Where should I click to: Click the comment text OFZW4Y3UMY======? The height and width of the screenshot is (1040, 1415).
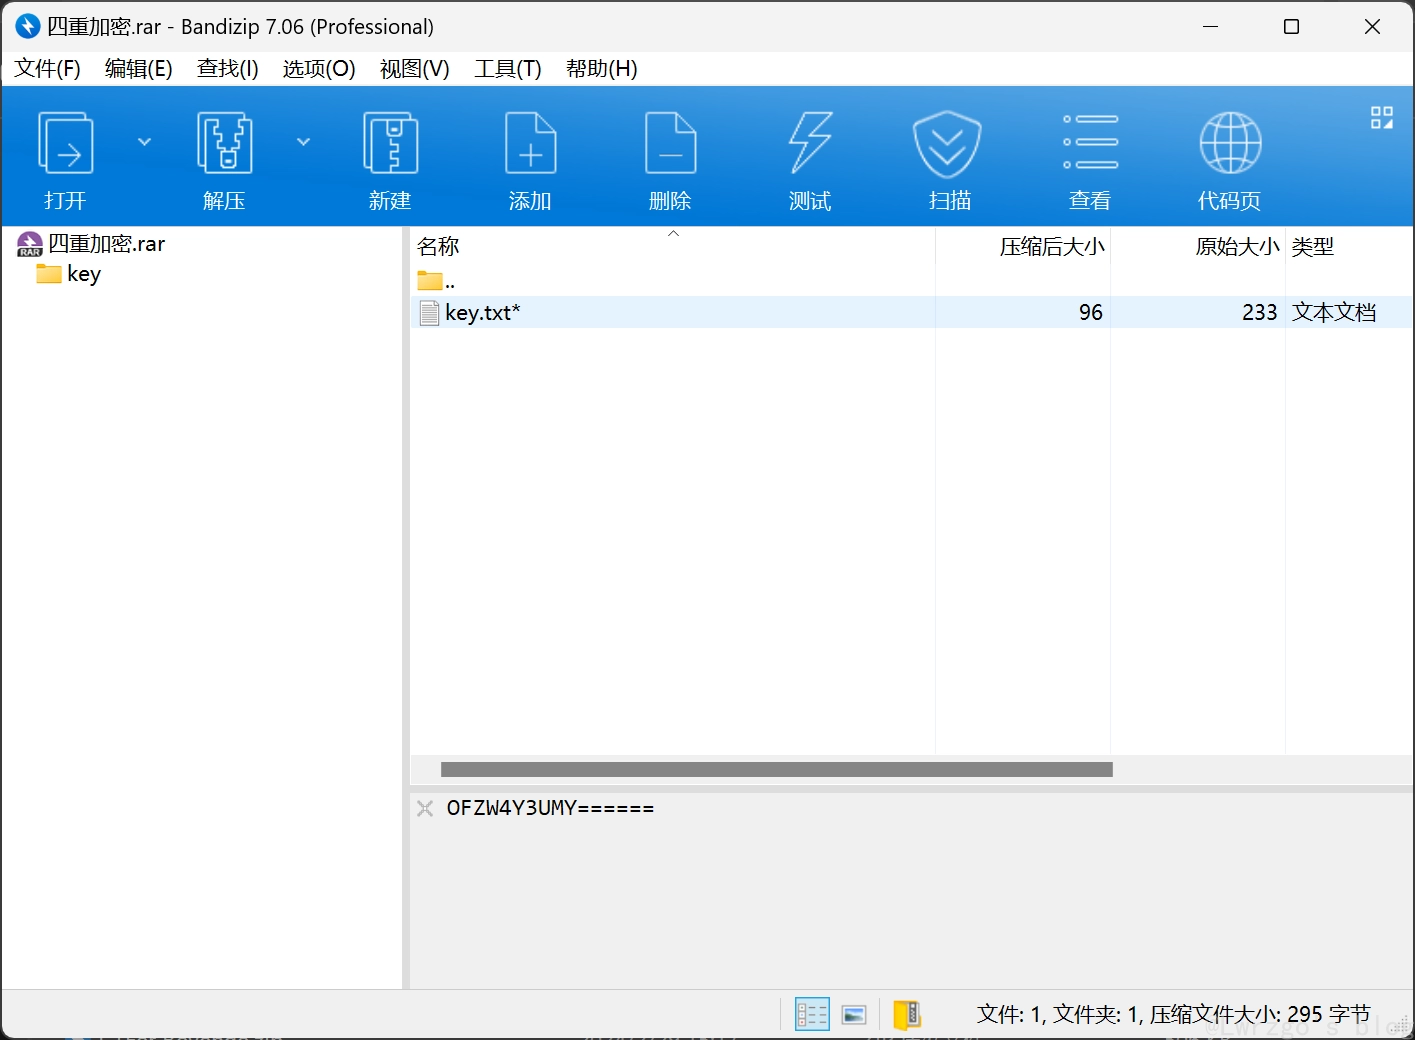[550, 808]
